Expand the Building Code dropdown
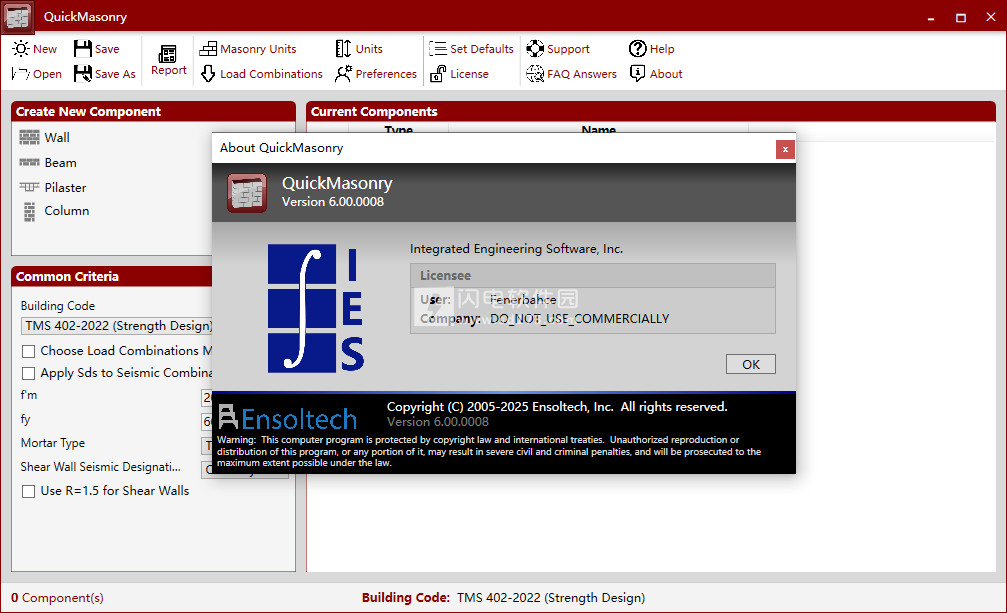1007x613 pixels. pyautogui.click(x=116, y=326)
